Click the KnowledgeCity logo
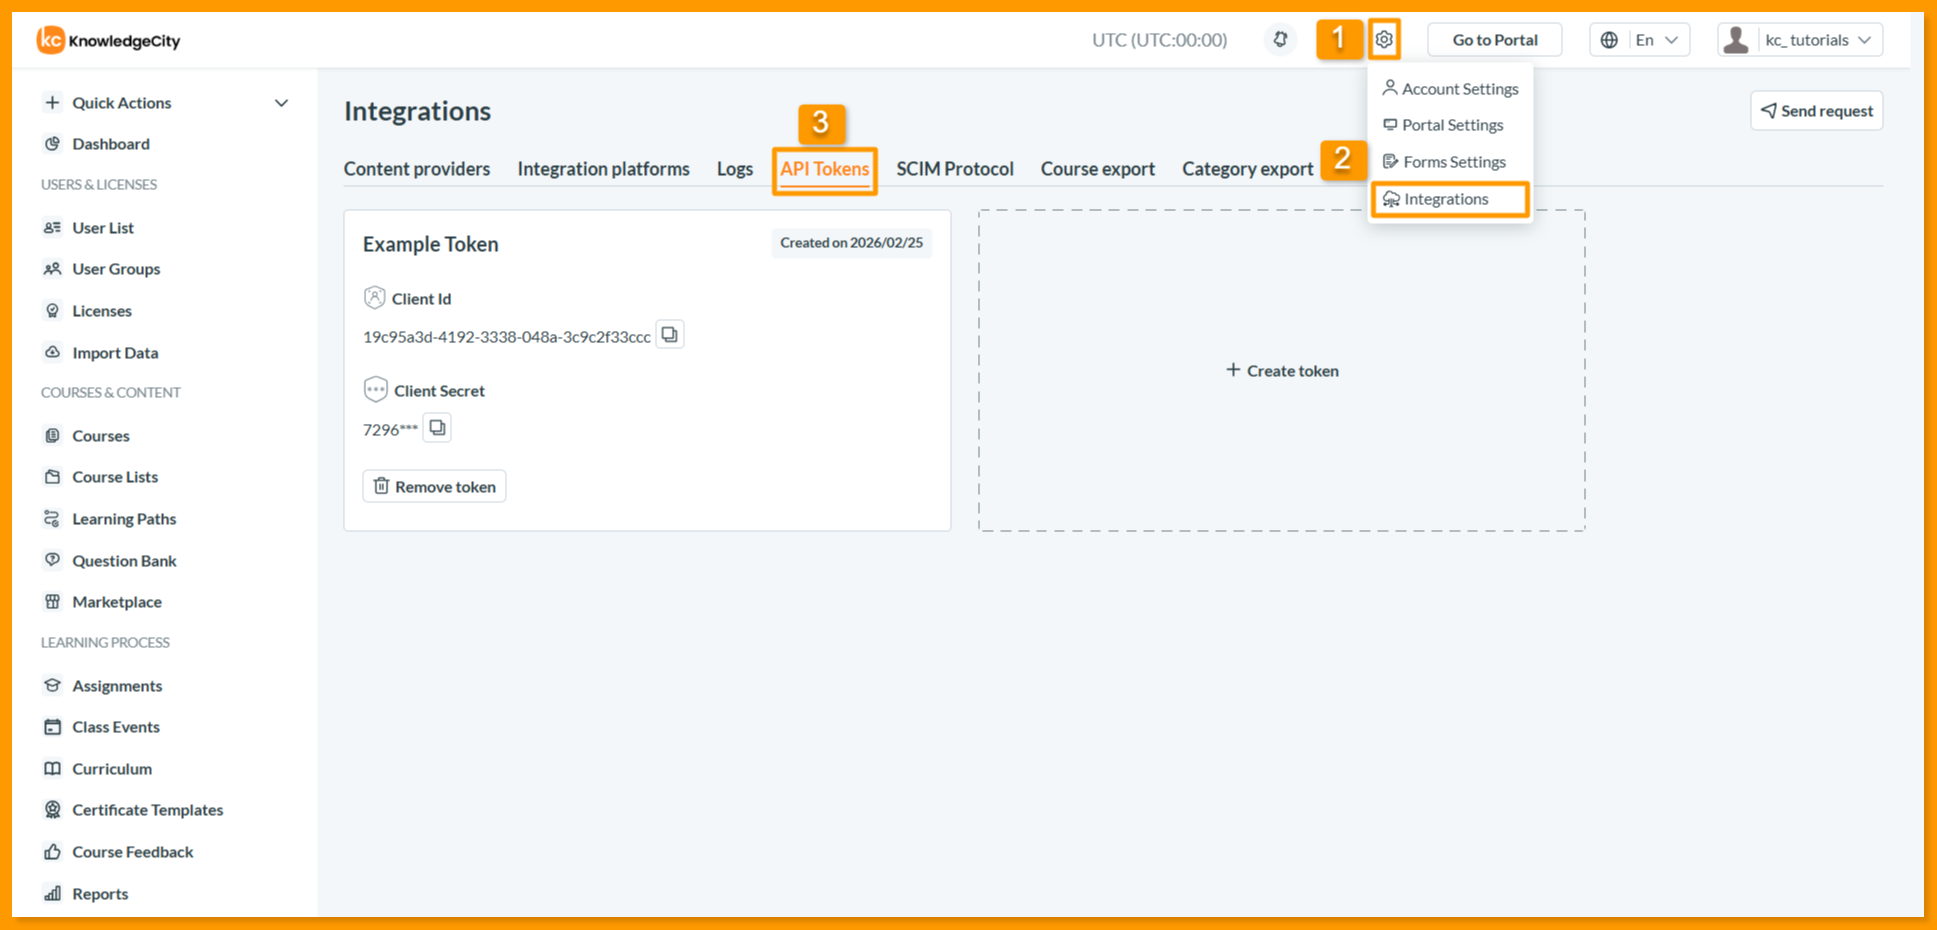Image resolution: width=1937 pixels, height=930 pixels. (x=109, y=41)
